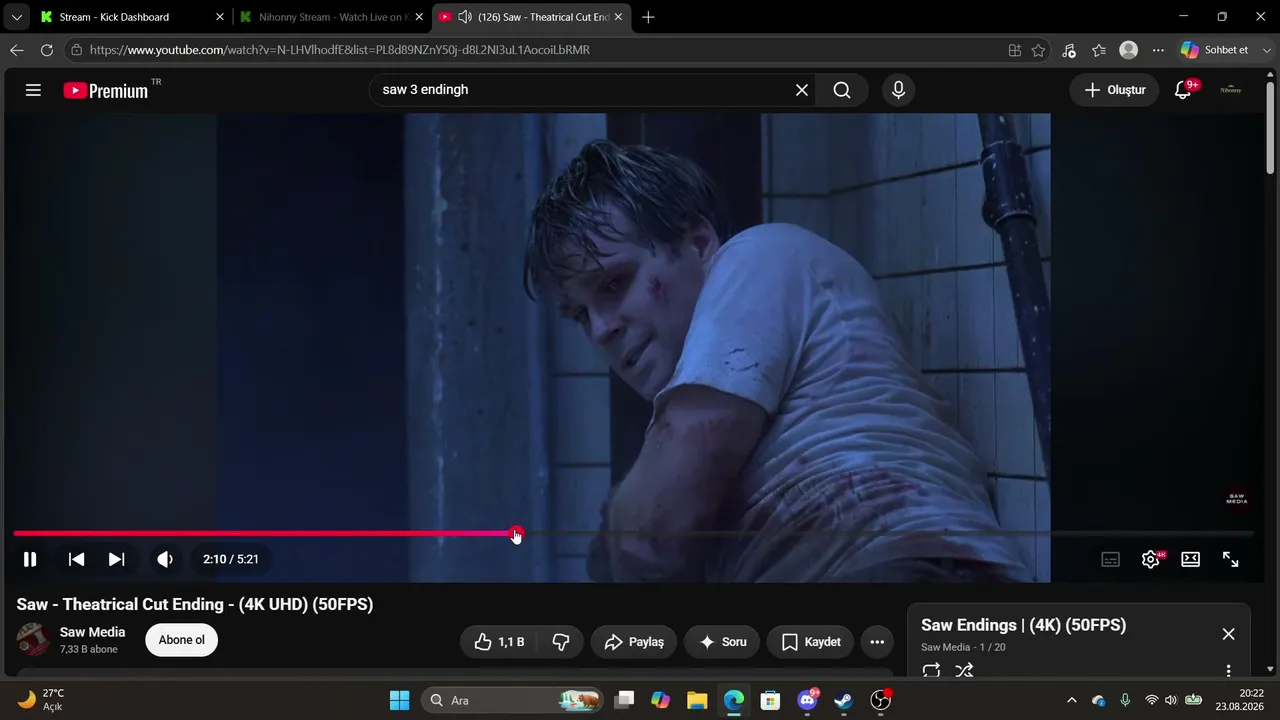Open the Saw Media channel avatar
Image resolution: width=1280 pixels, height=720 pixels.
point(33,640)
